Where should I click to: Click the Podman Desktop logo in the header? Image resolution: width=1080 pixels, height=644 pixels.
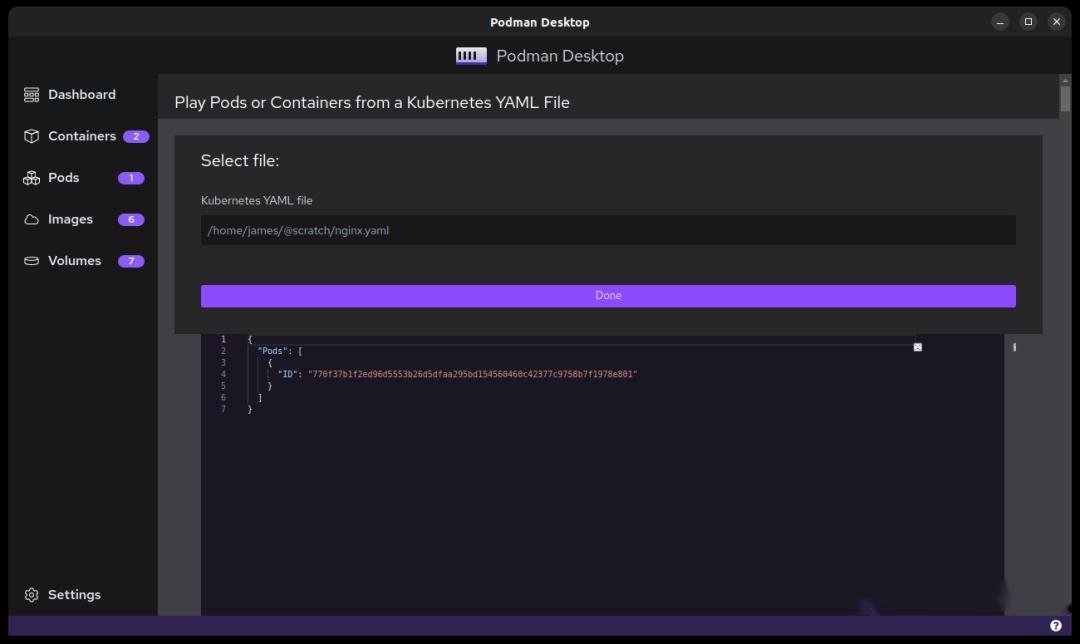pyautogui.click(x=470, y=55)
